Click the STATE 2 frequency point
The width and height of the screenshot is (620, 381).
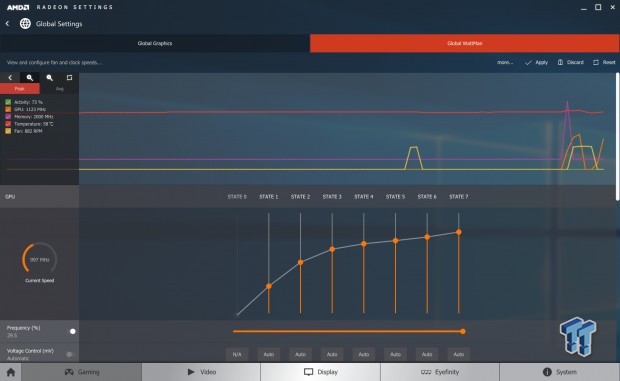coord(301,262)
